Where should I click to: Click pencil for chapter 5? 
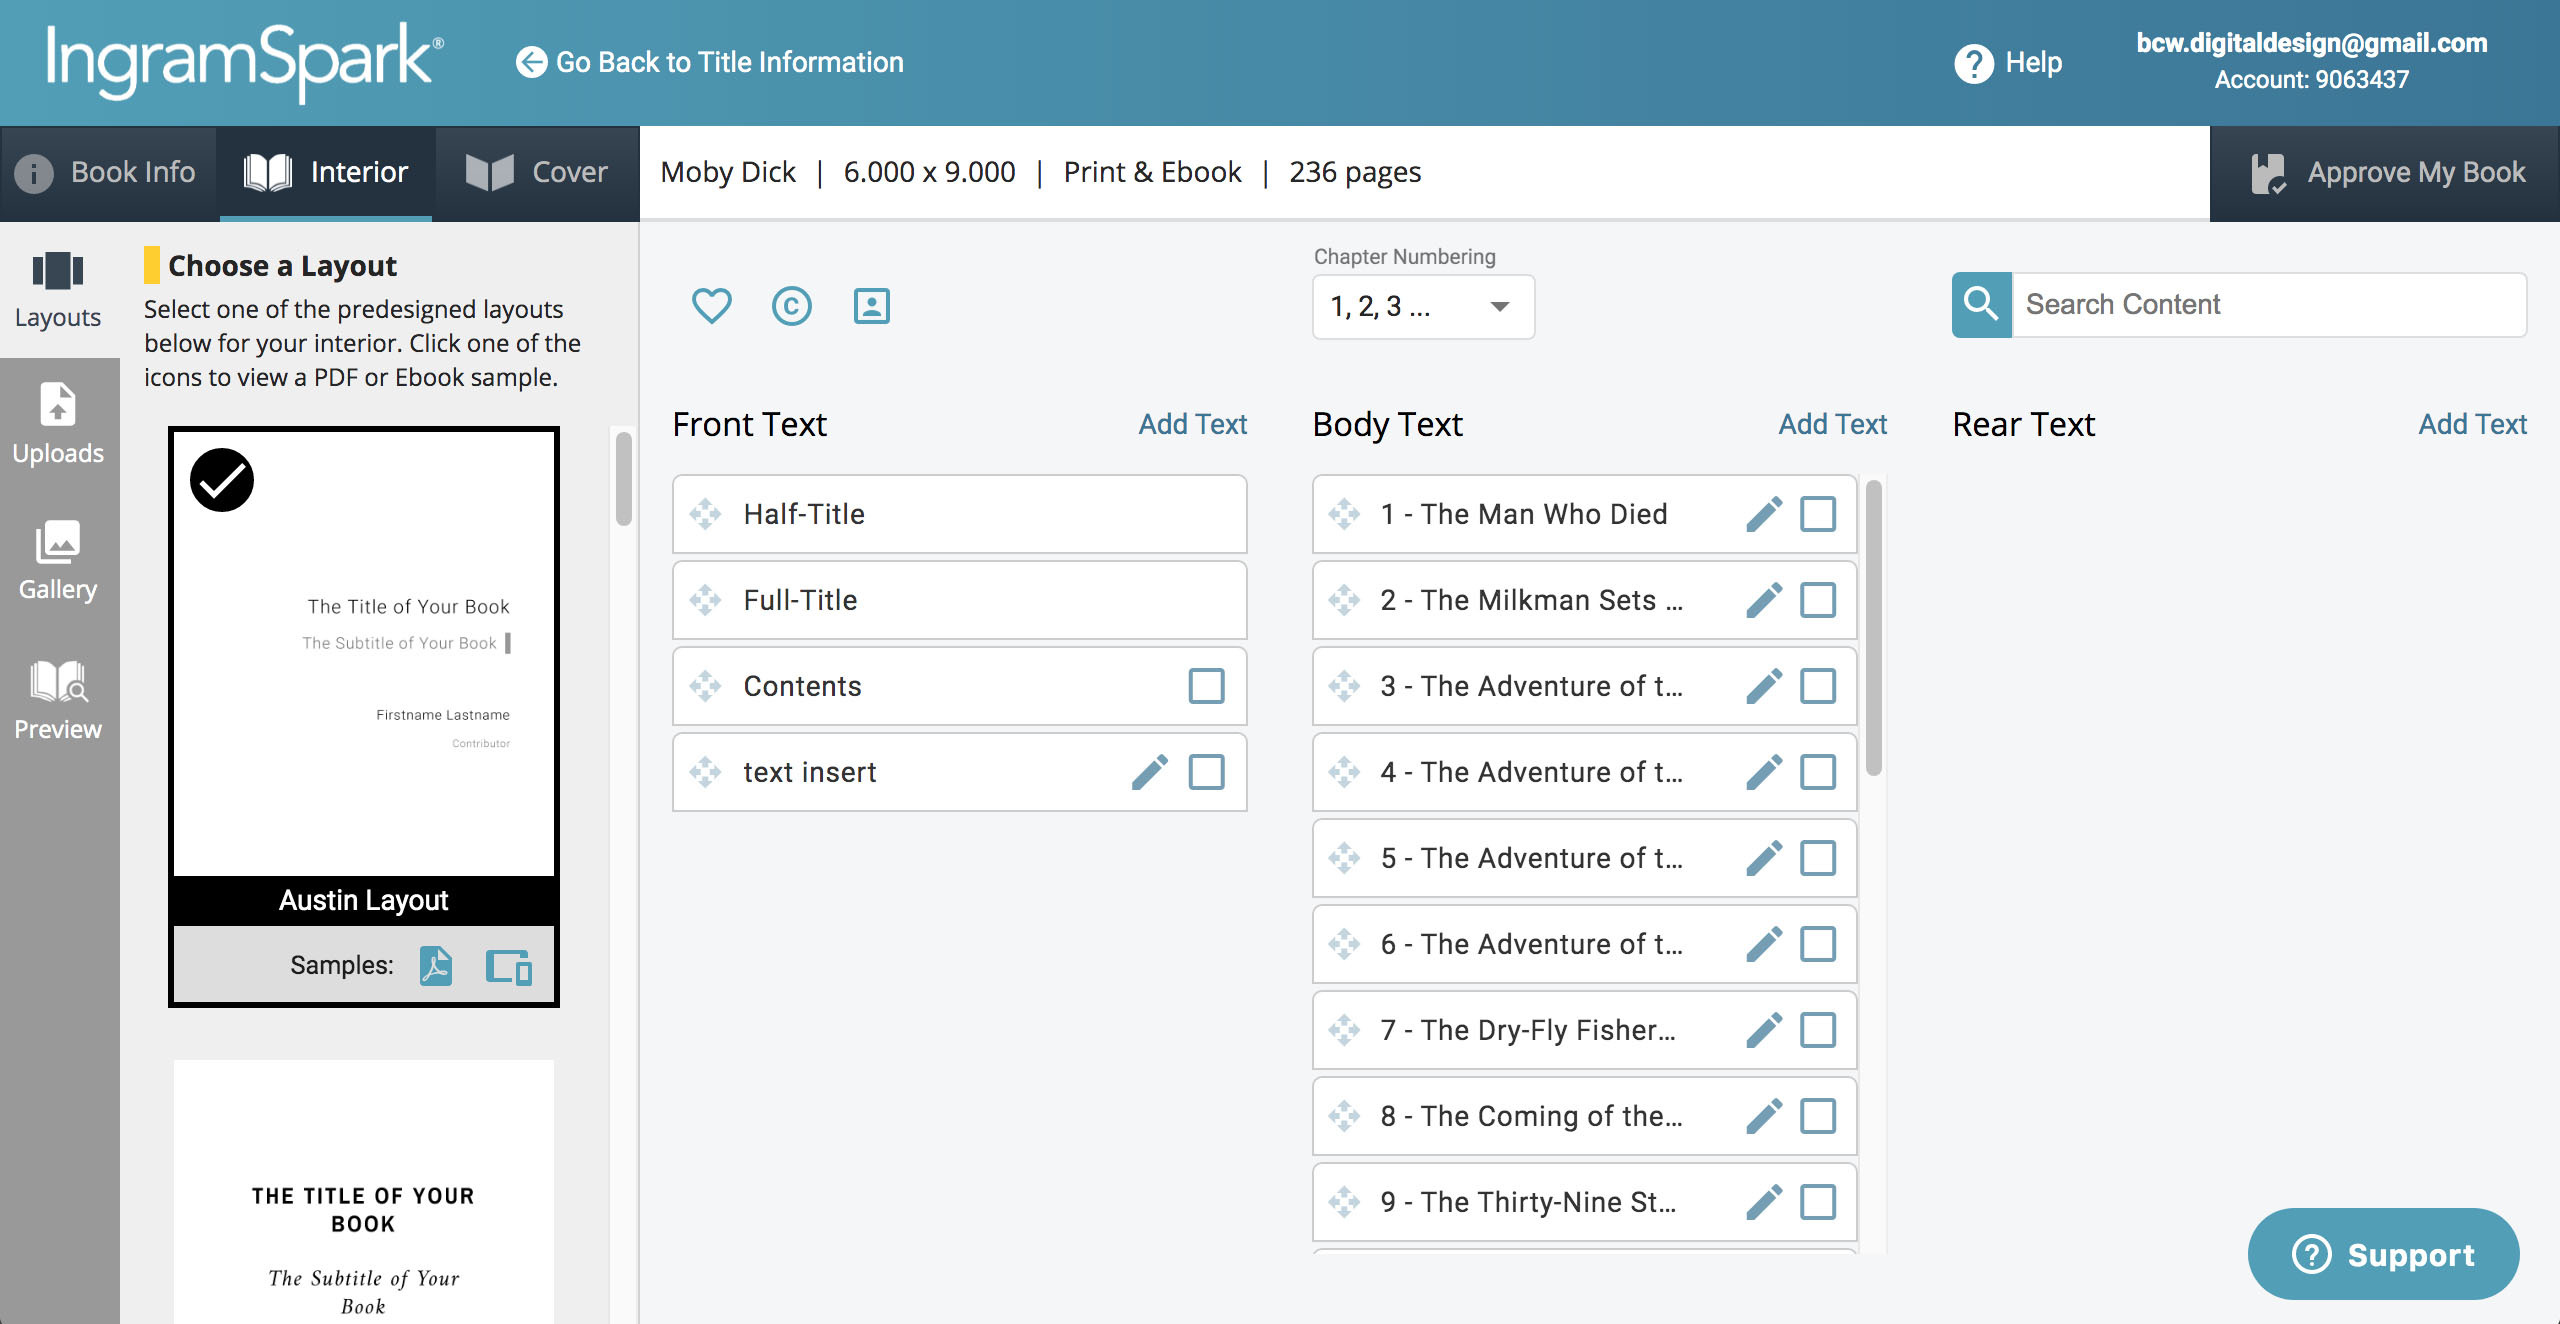pyautogui.click(x=1764, y=858)
